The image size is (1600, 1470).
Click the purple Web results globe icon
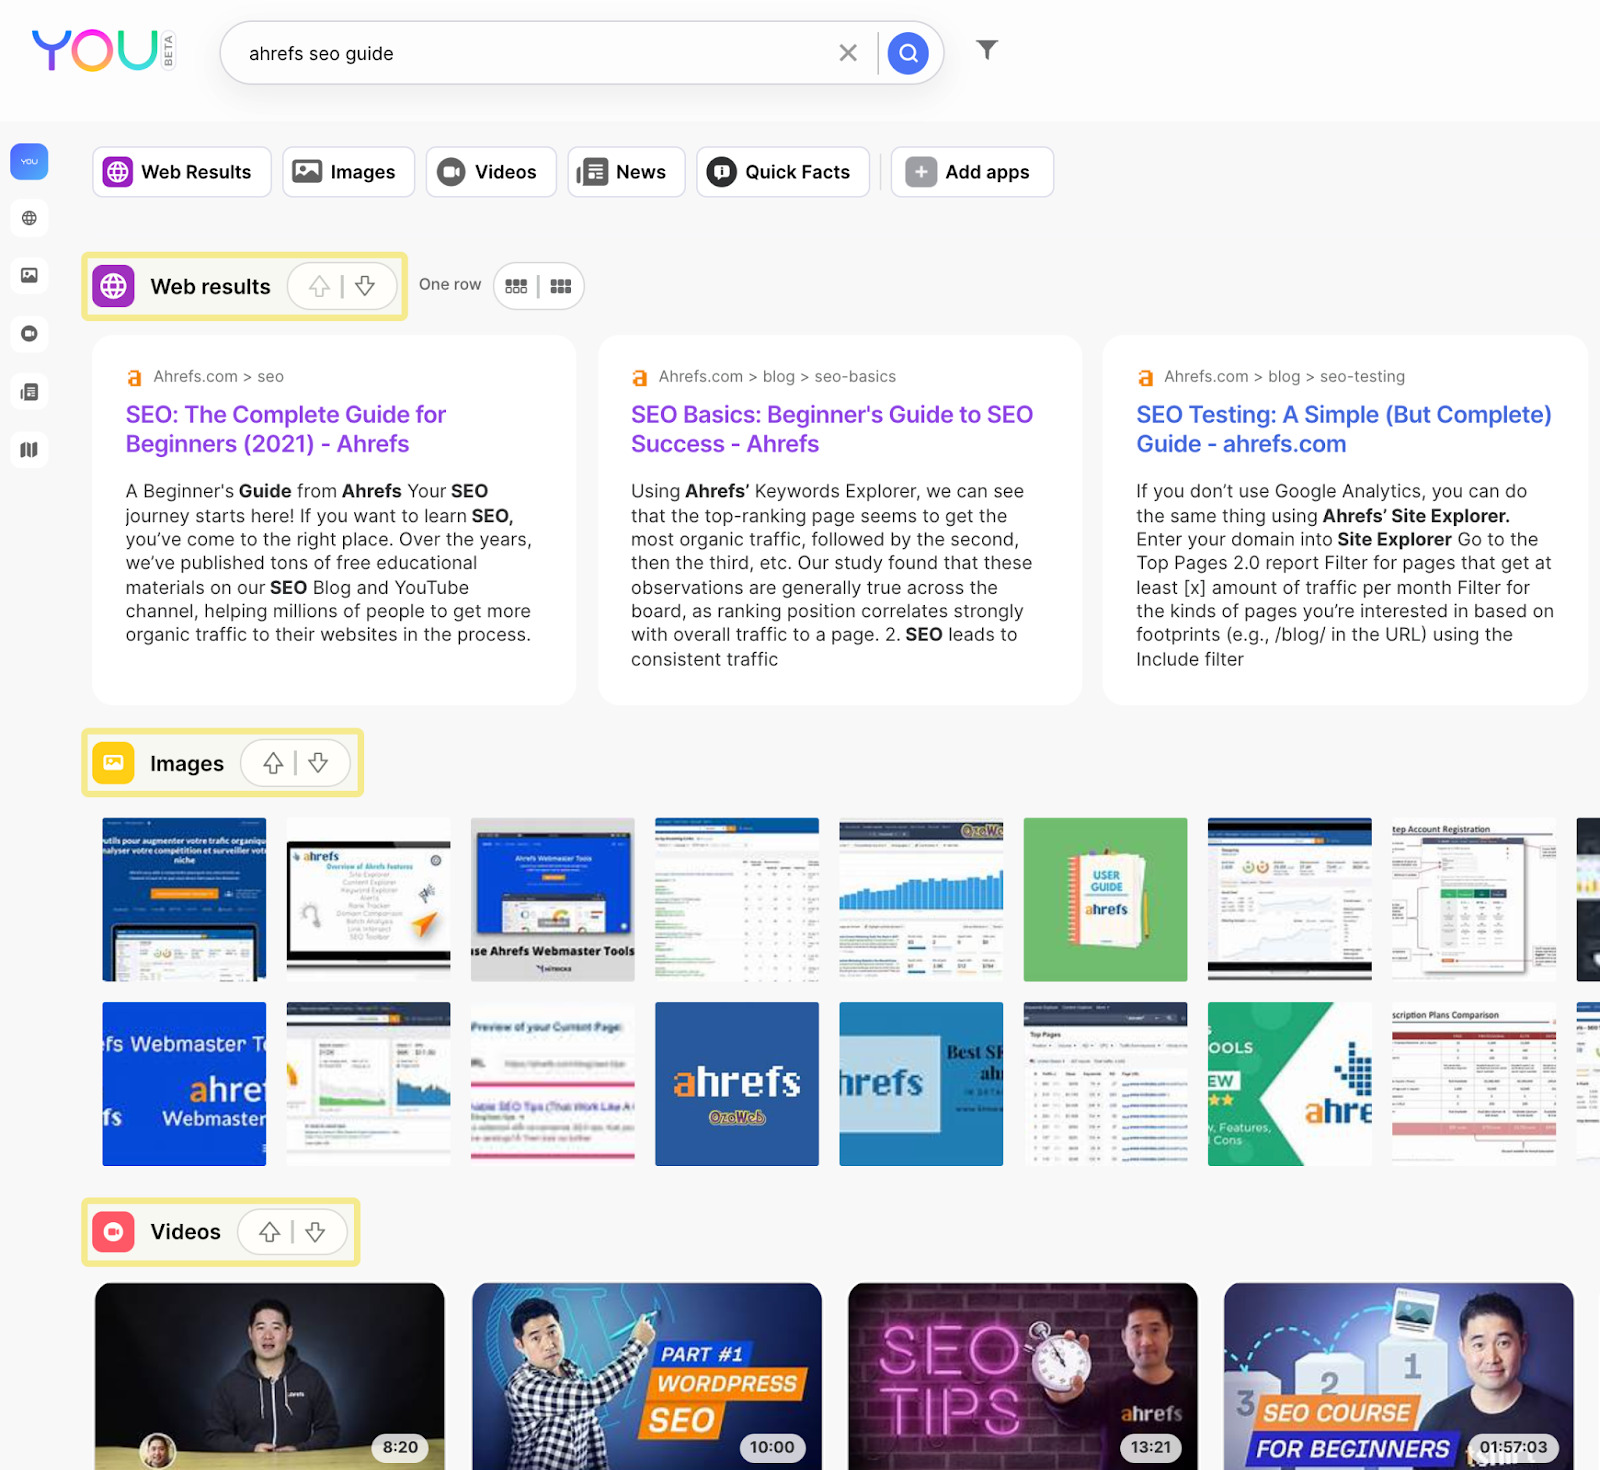[114, 286]
